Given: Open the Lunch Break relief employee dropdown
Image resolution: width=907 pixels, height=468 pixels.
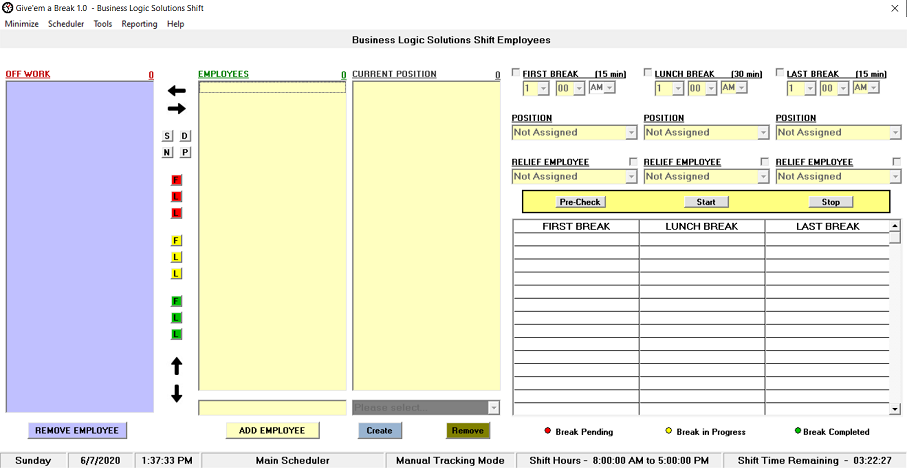Looking at the screenshot, I should pos(763,176).
